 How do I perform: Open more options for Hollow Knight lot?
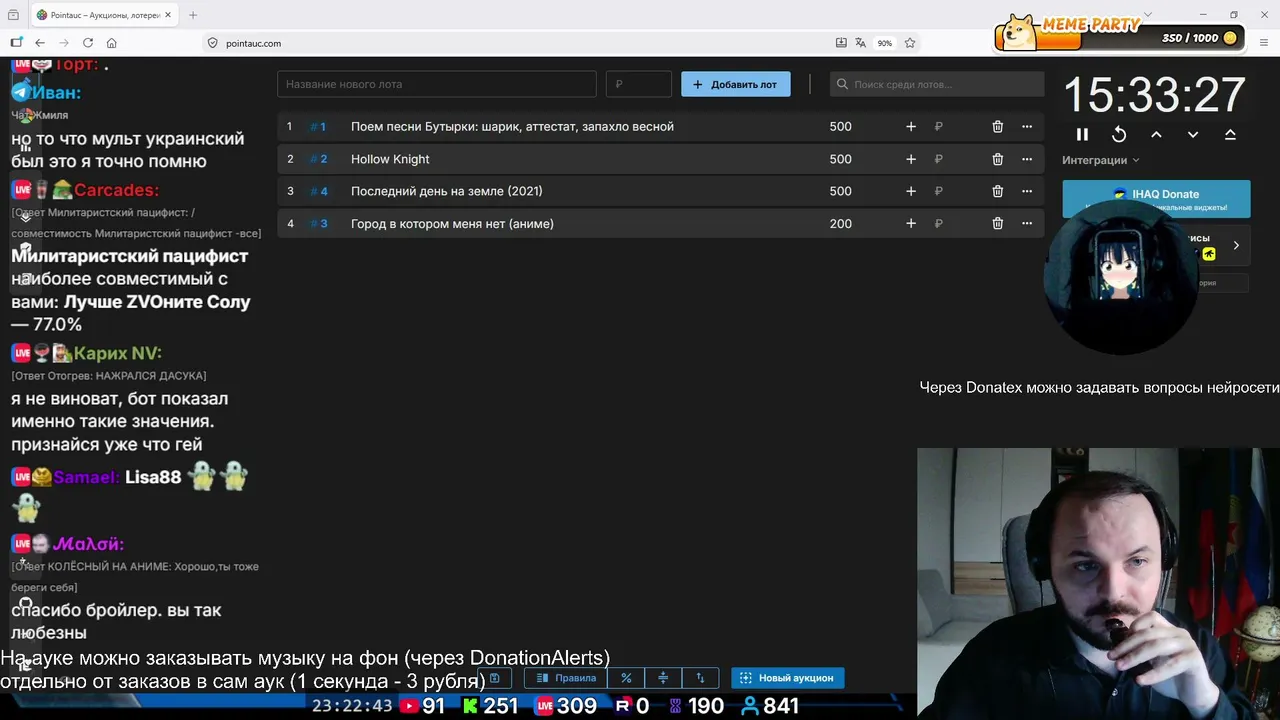pos(1026,159)
